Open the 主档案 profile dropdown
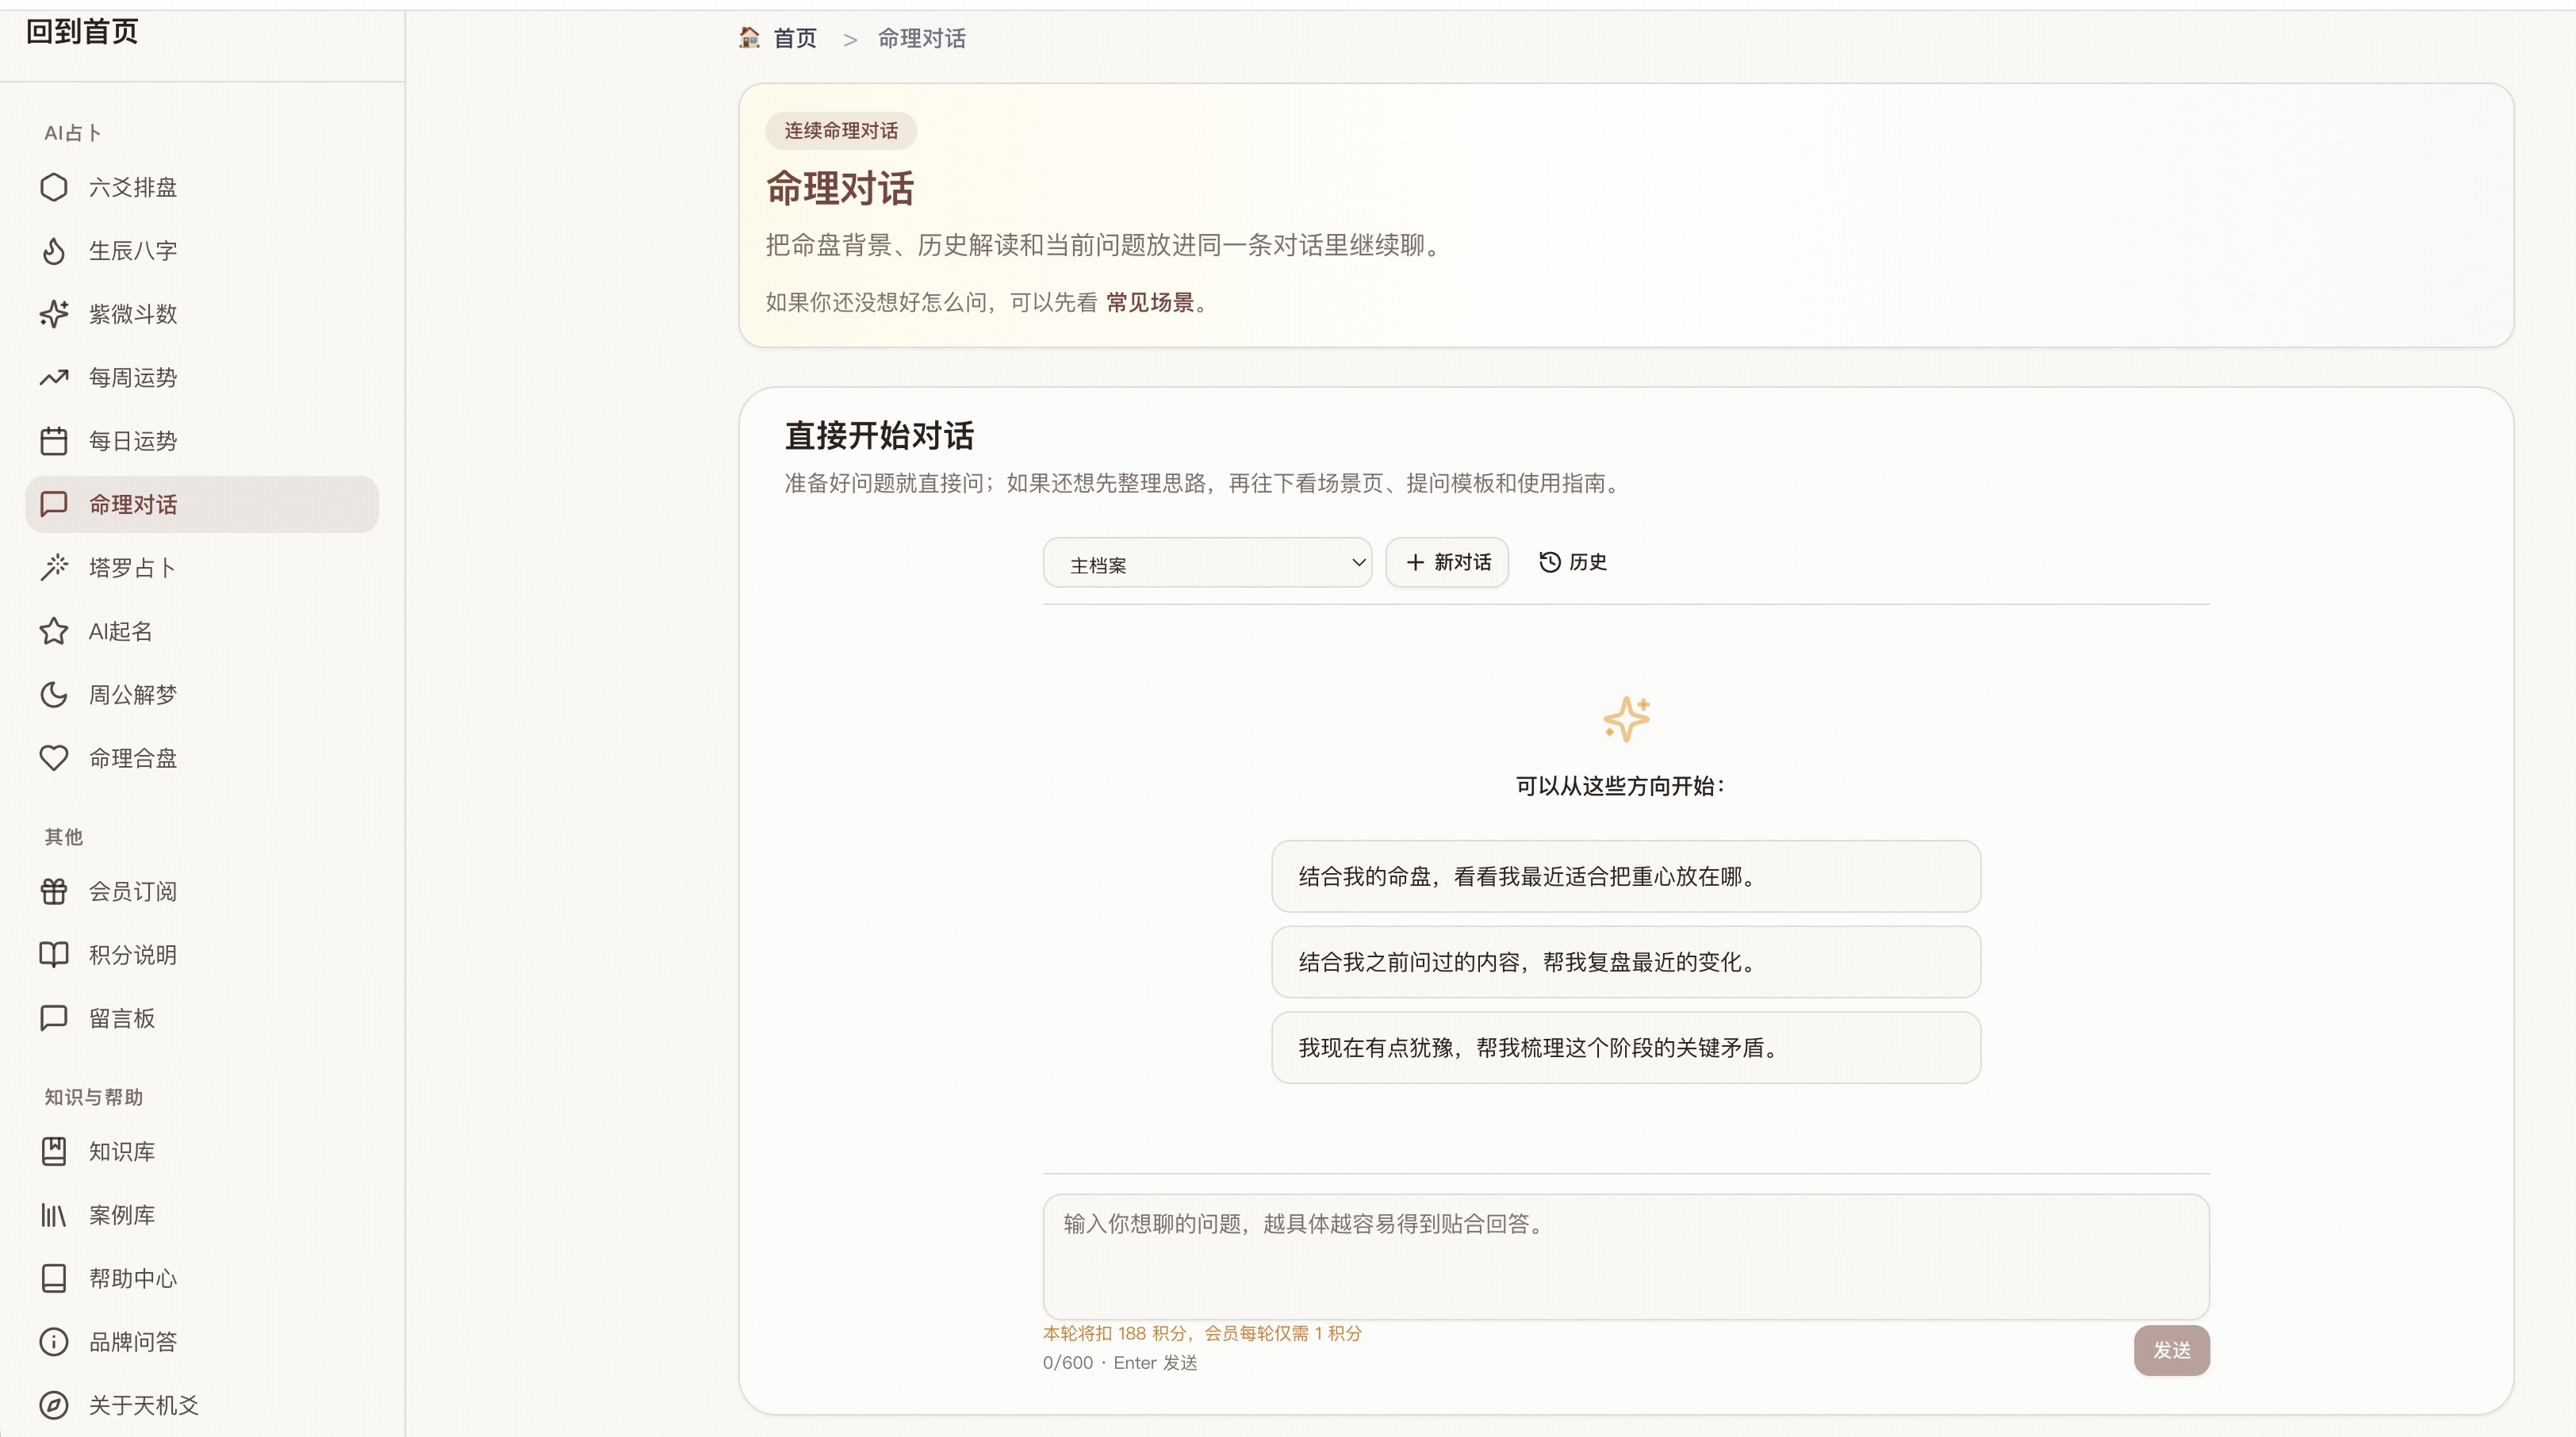2576x1437 pixels. click(1206, 563)
